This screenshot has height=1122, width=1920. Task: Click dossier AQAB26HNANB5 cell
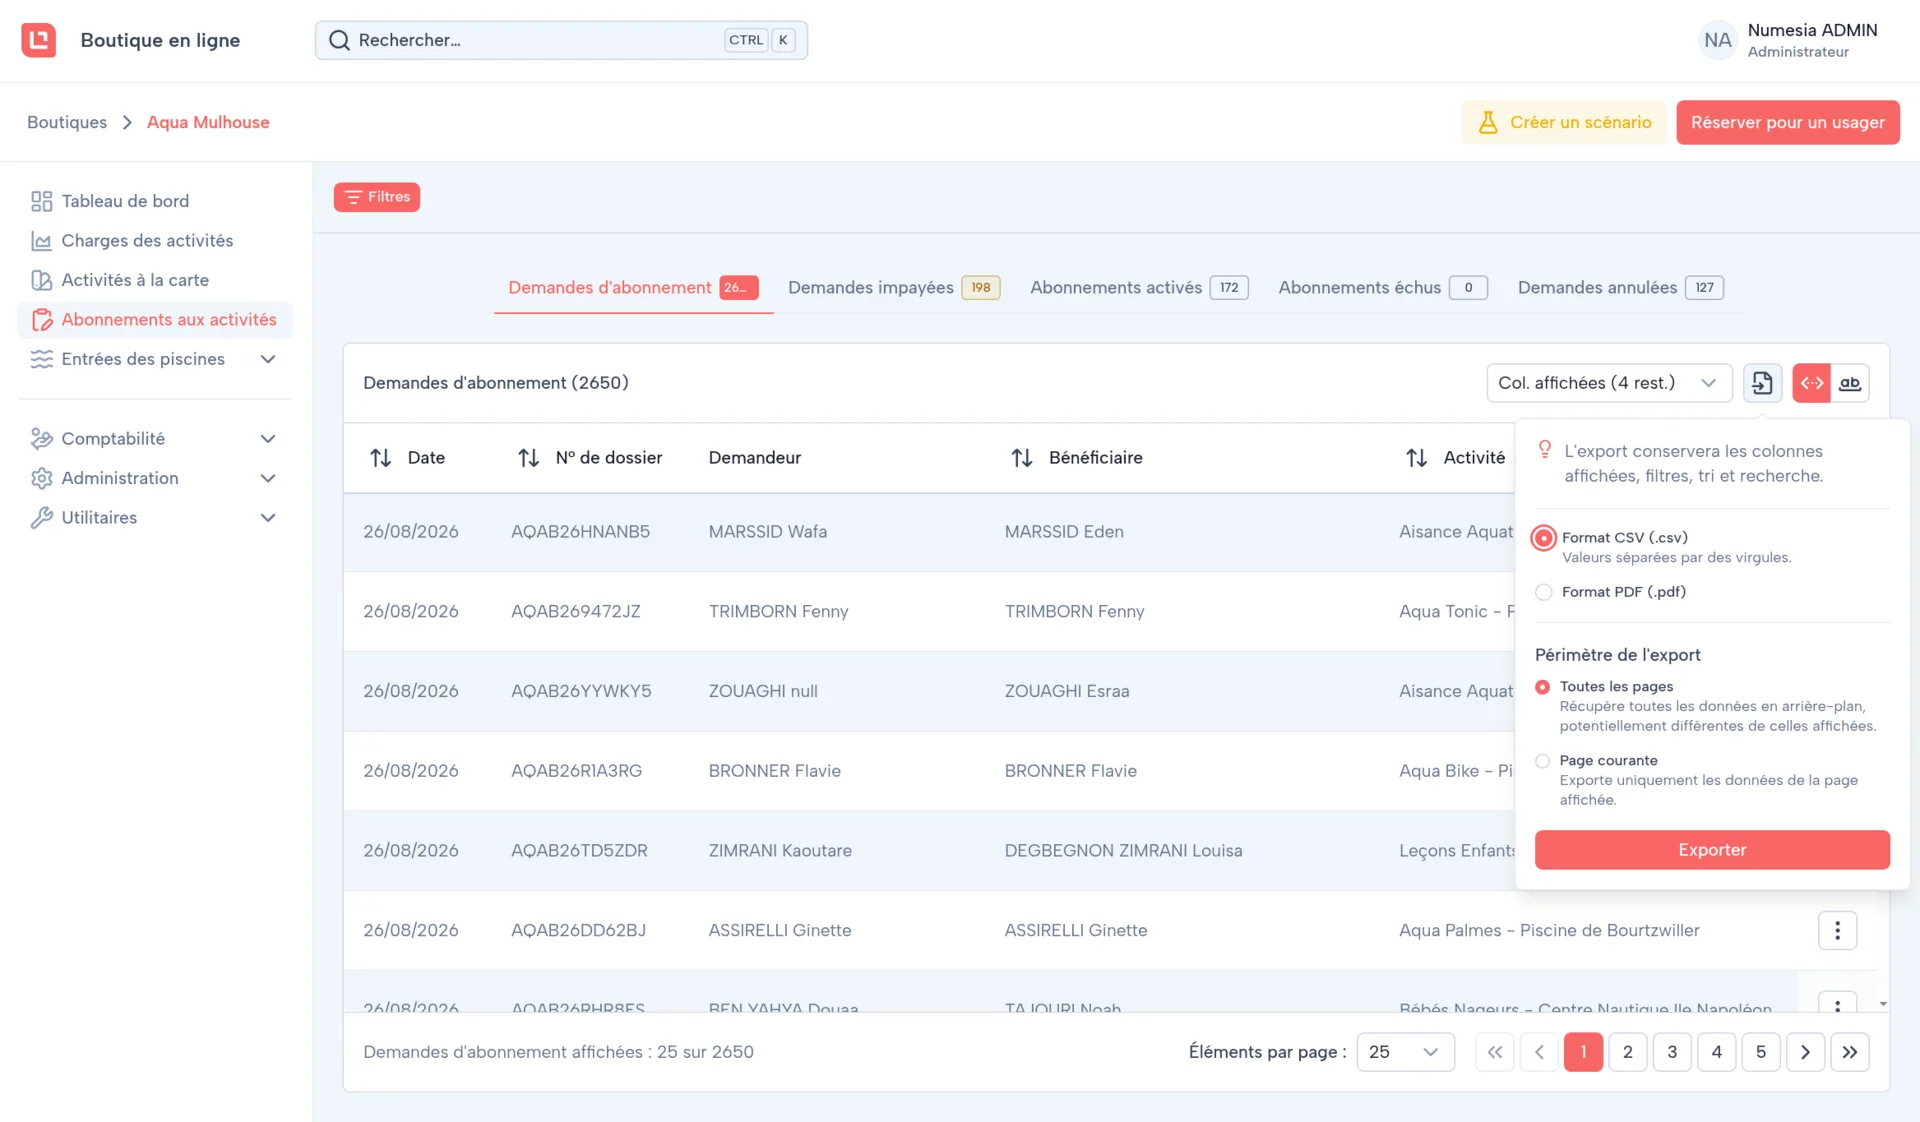click(x=580, y=532)
